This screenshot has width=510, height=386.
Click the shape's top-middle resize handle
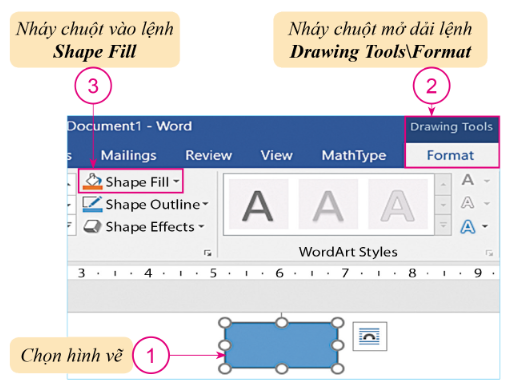point(282,323)
